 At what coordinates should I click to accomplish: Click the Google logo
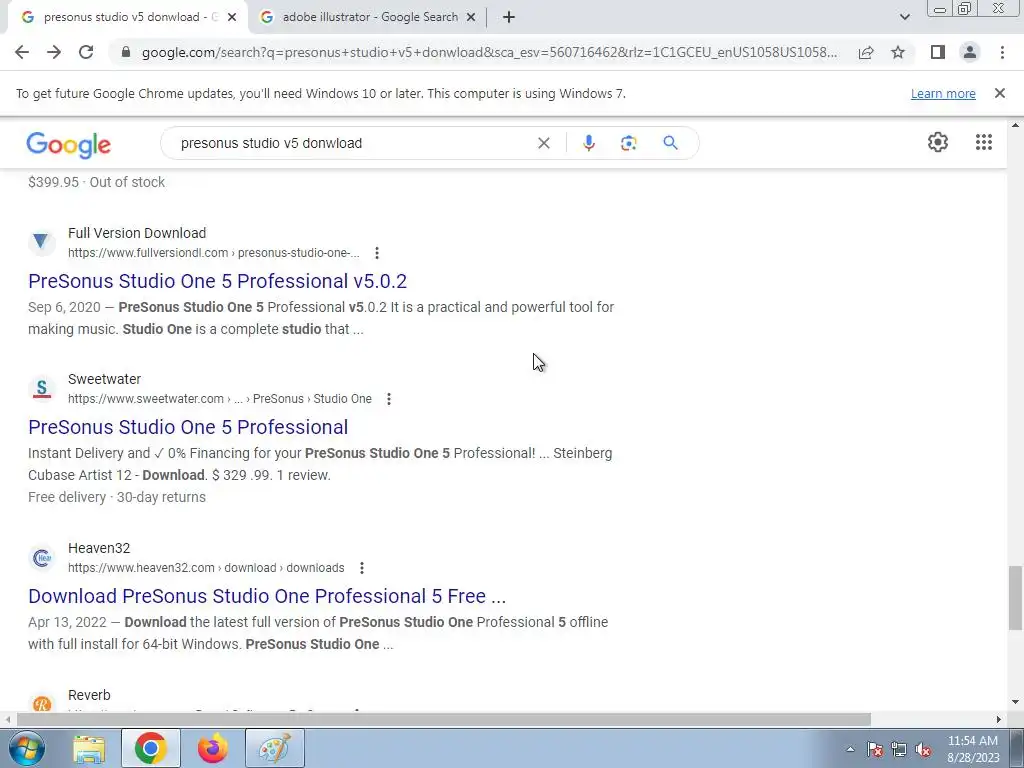(69, 144)
